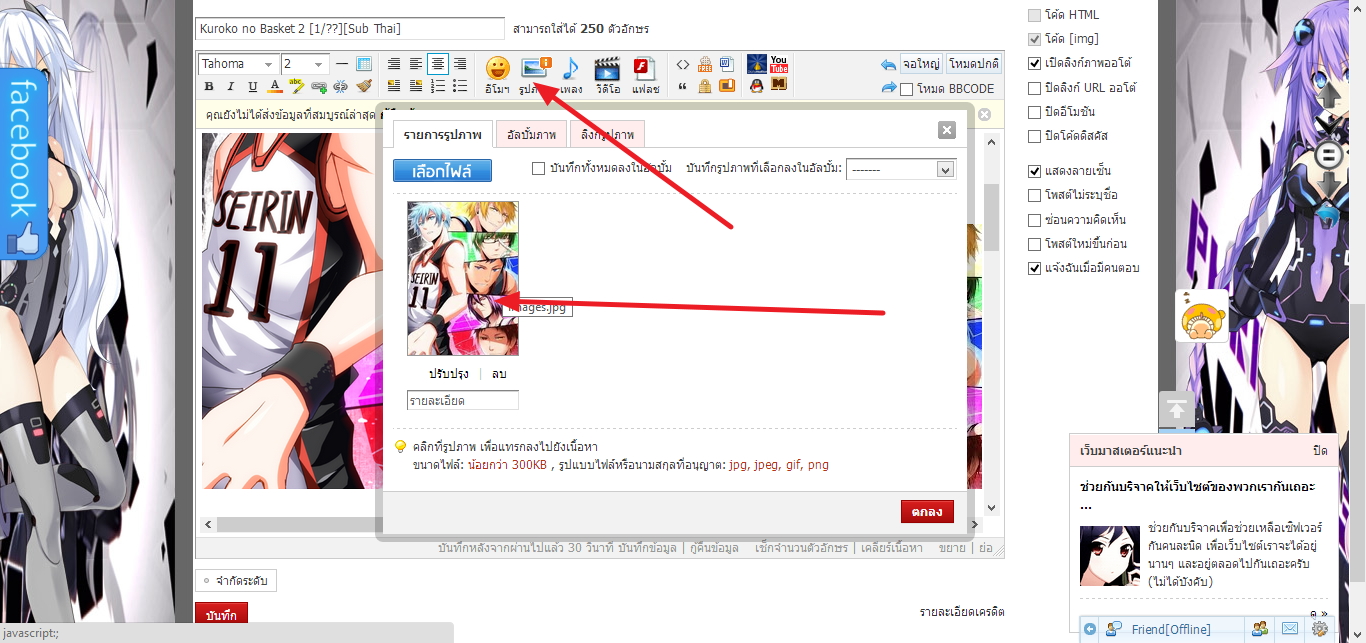
Task: Click the chat bar settings gear
Action: click(1320, 629)
